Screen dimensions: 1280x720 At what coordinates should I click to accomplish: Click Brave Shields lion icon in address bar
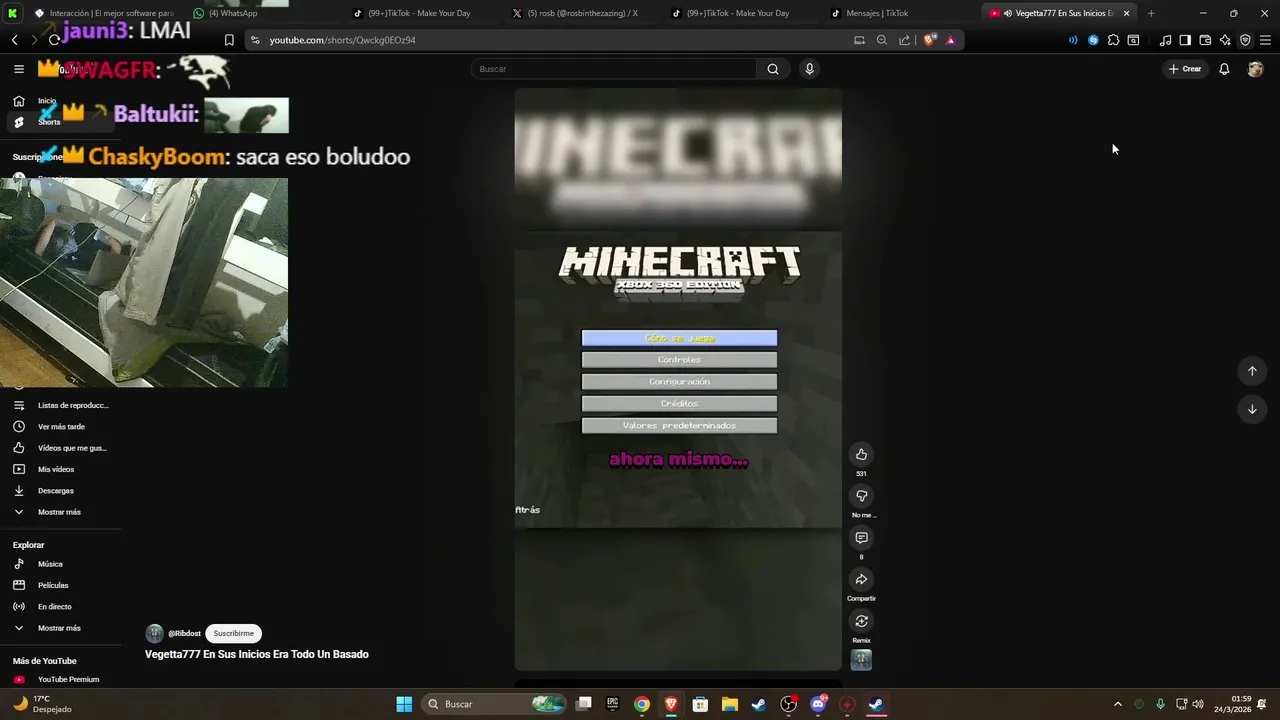click(930, 40)
